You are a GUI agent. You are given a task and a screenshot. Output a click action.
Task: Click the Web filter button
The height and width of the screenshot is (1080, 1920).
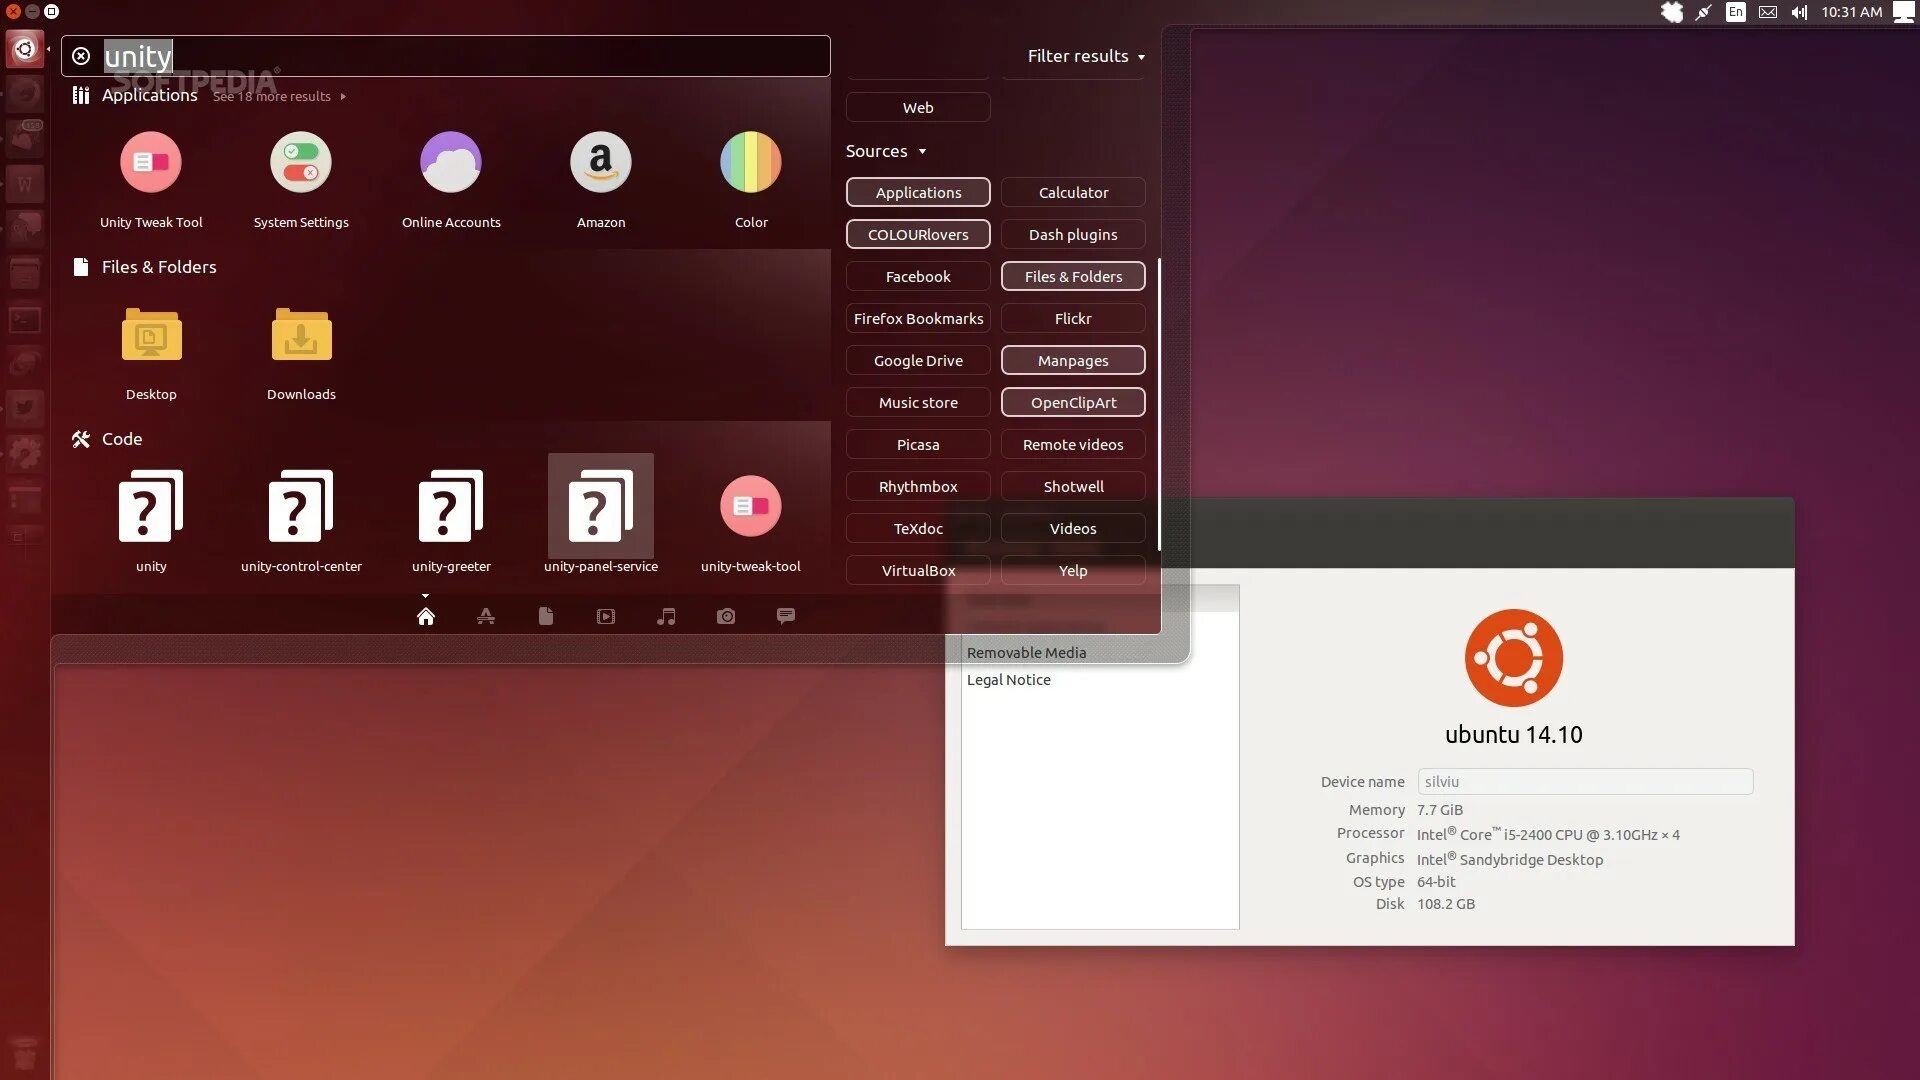(918, 107)
